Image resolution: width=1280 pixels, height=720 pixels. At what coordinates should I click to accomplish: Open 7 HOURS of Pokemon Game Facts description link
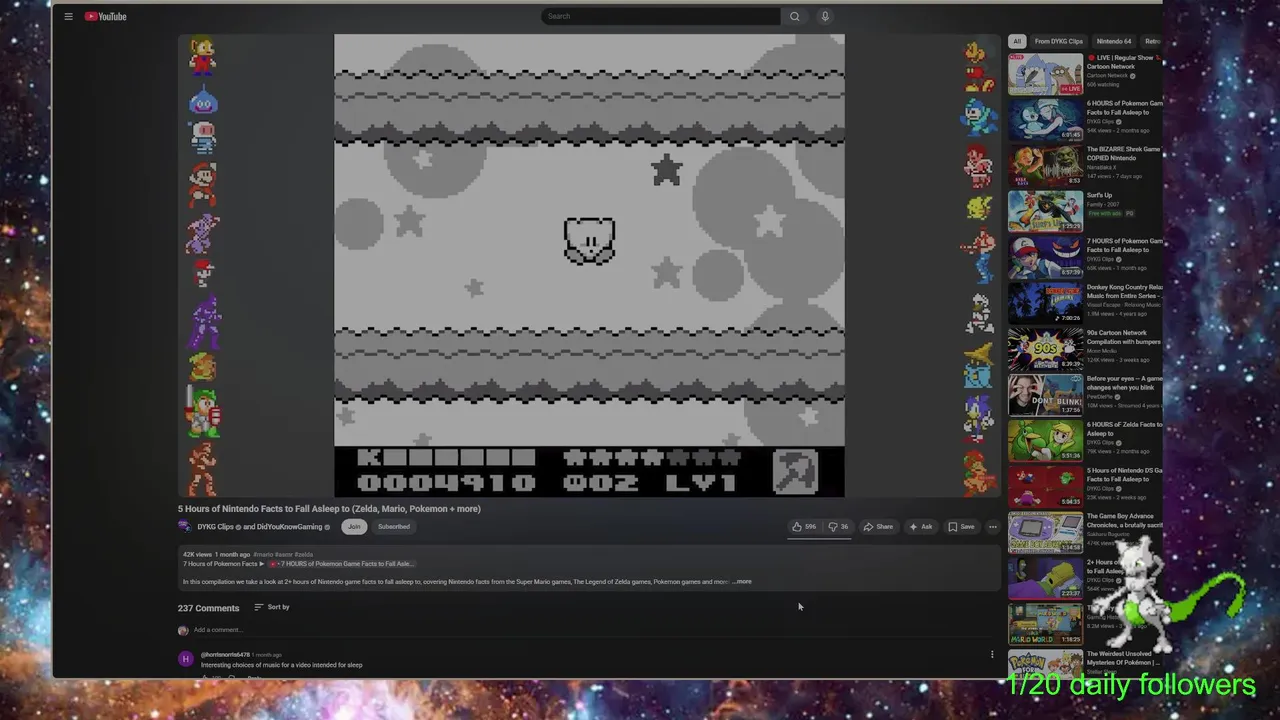coord(342,564)
